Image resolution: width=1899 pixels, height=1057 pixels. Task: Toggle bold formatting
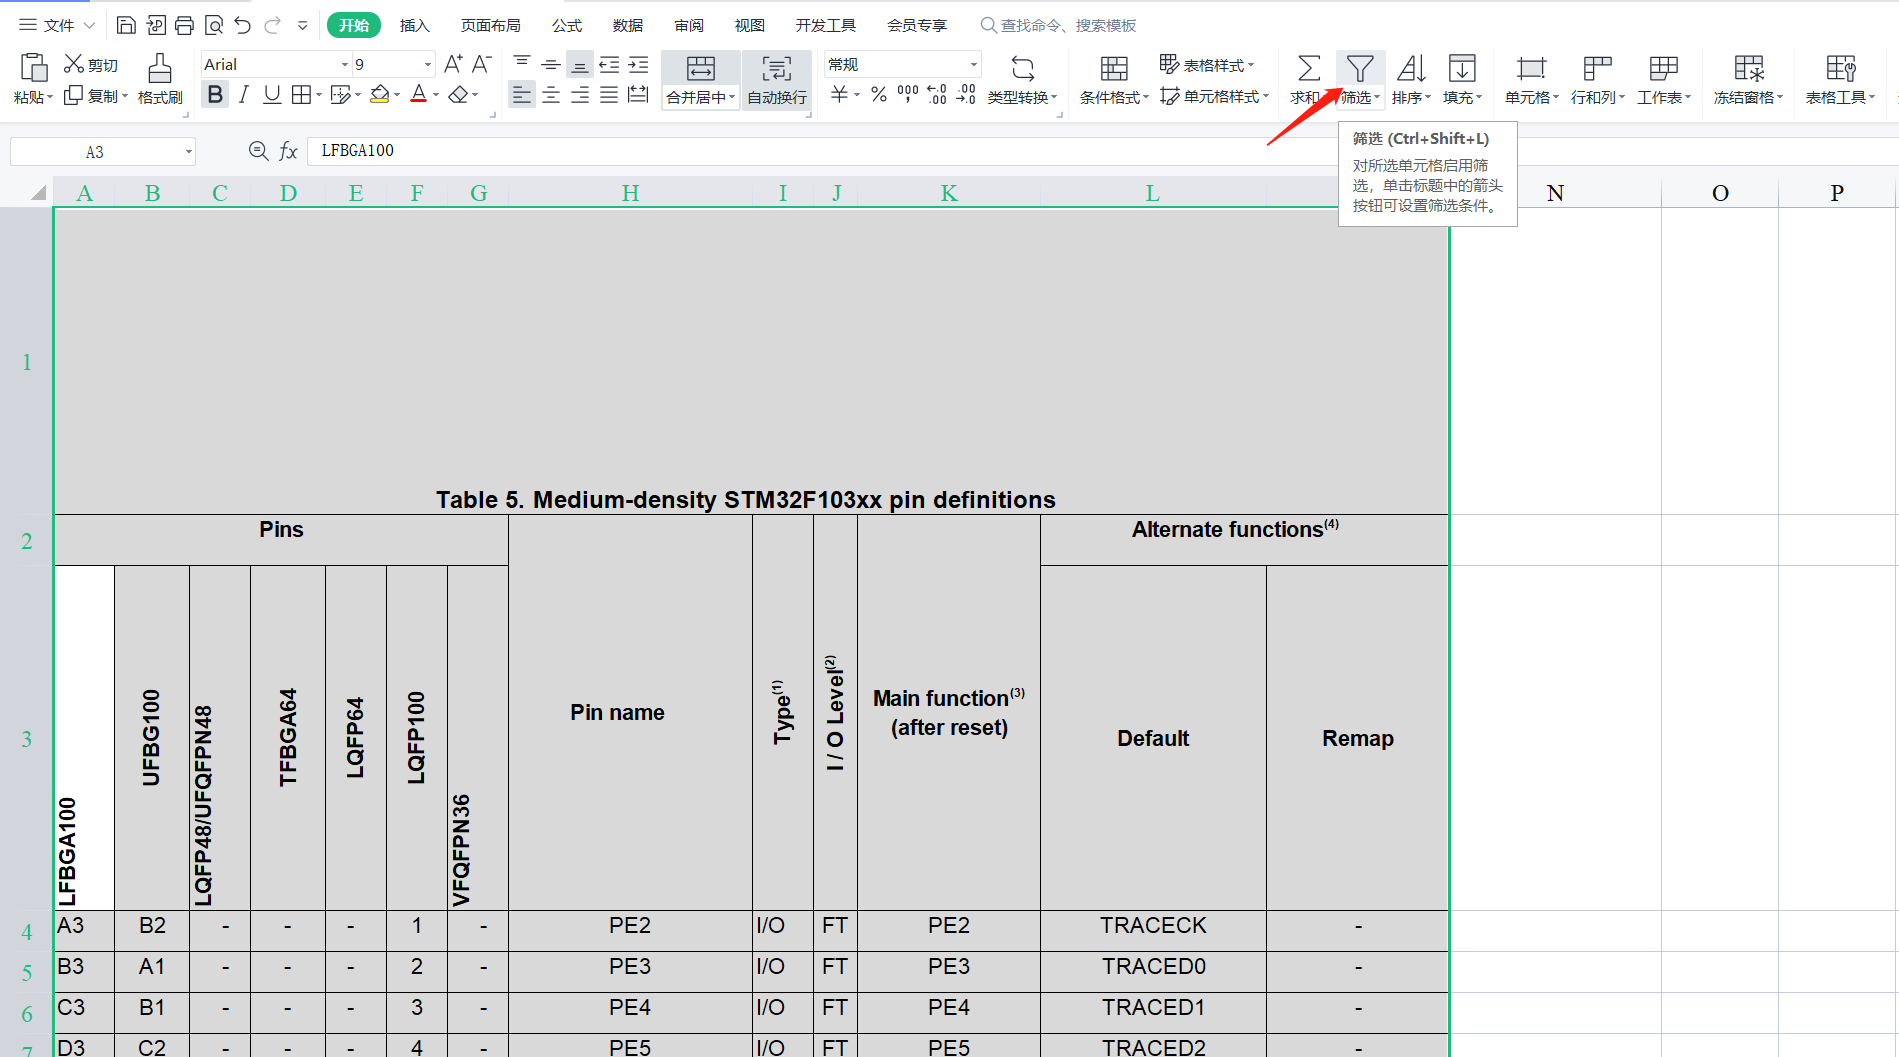pyautogui.click(x=215, y=94)
